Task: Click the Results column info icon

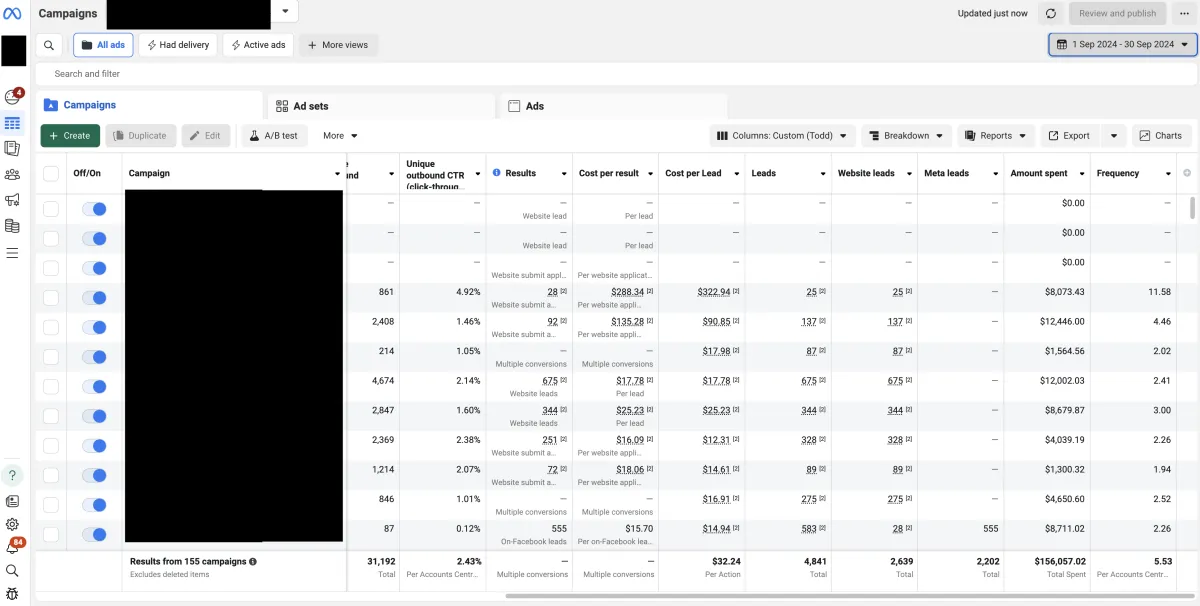Action: pyautogui.click(x=496, y=173)
